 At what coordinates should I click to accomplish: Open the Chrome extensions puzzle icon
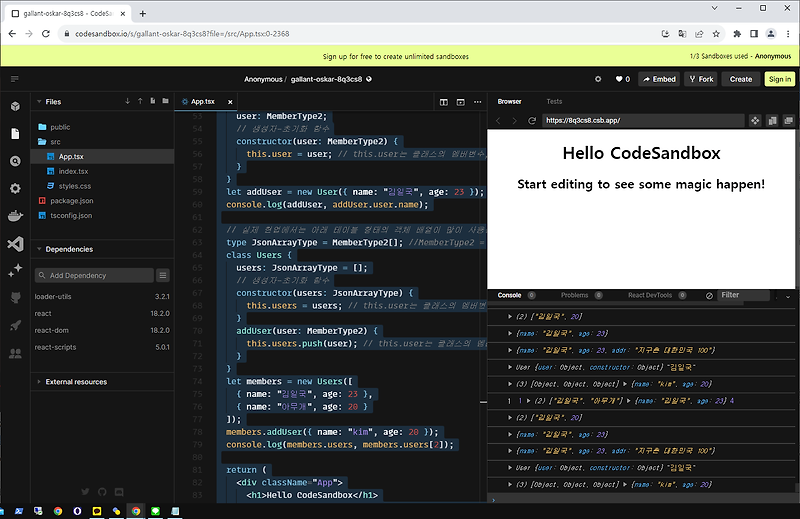point(737,34)
